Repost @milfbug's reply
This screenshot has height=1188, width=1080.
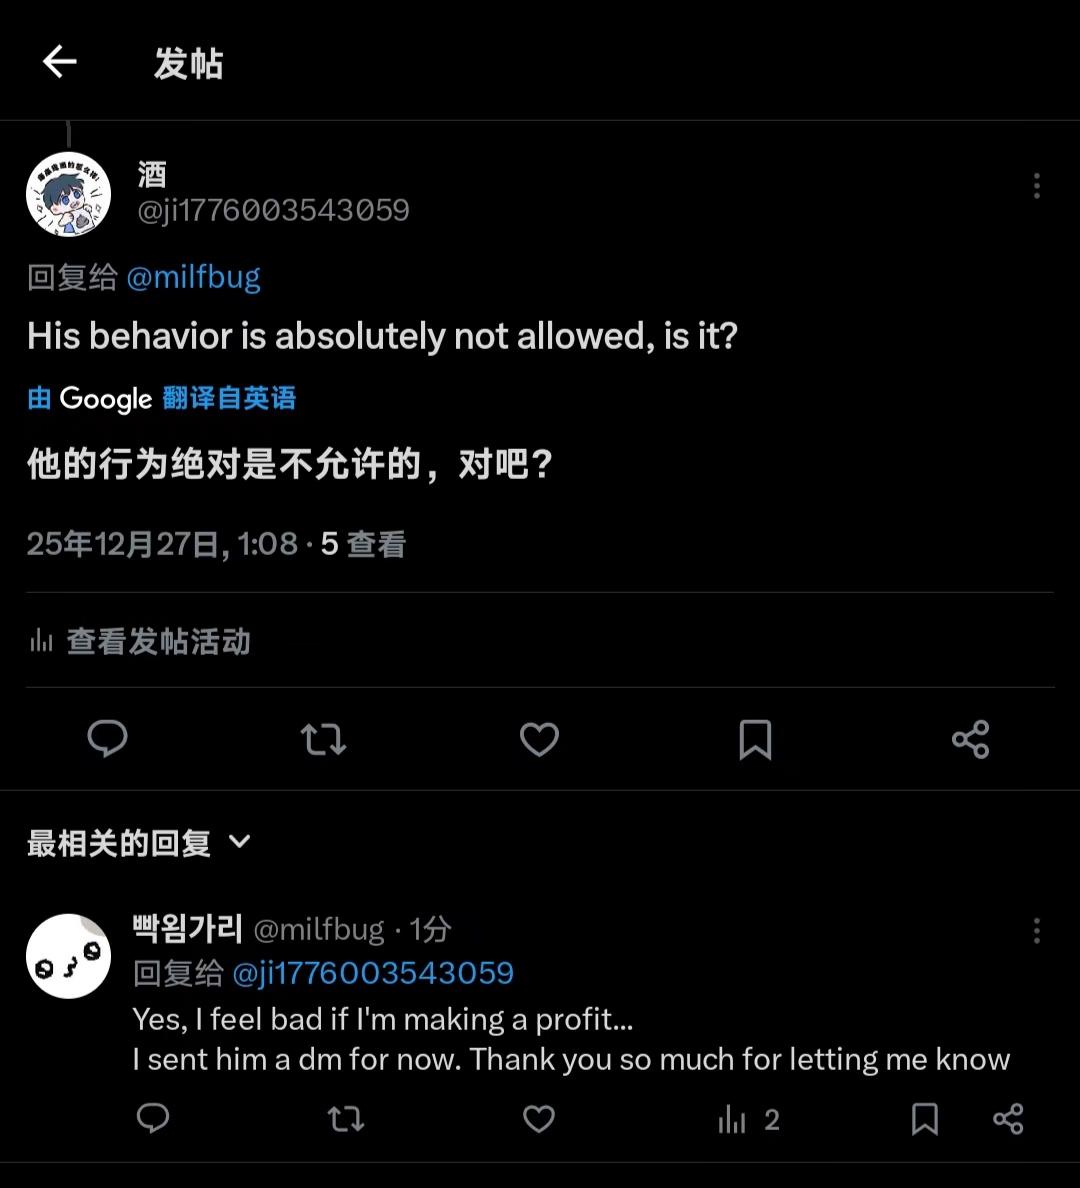pyautogui.click(x=346, y=1118)
